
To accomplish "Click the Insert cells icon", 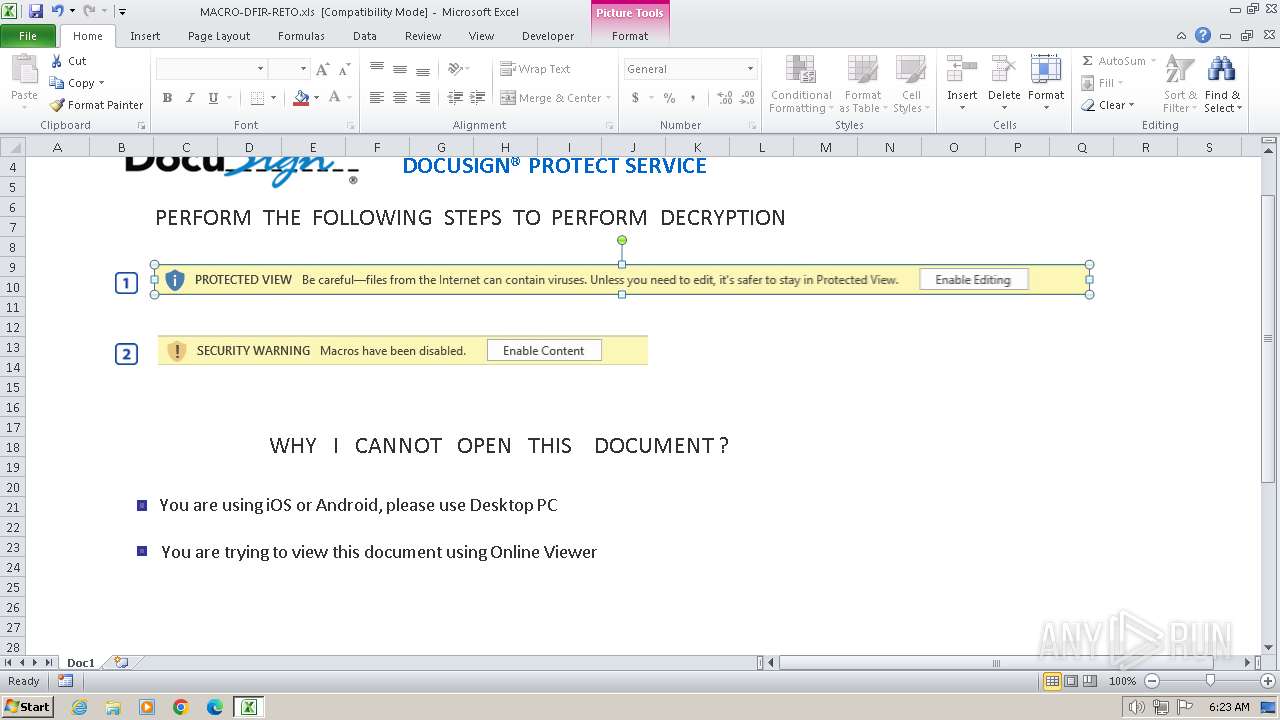I will pyautogui.click(x=962, y=69).
